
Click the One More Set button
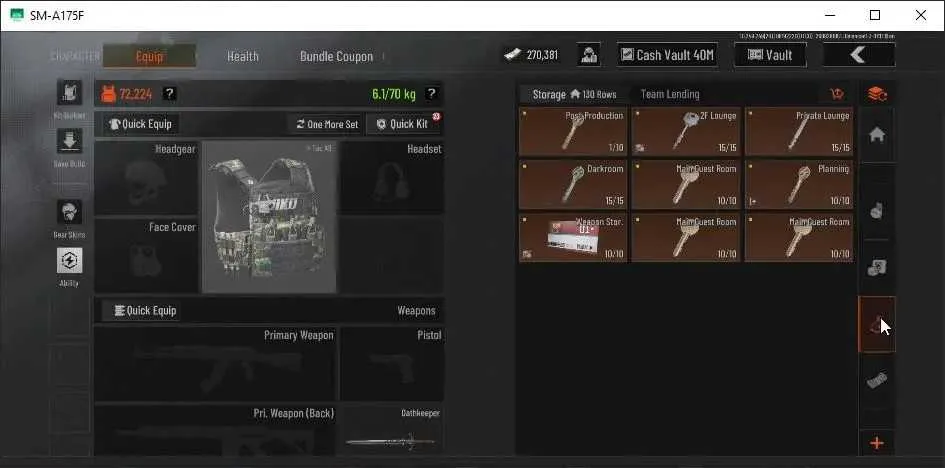point(327,124)
